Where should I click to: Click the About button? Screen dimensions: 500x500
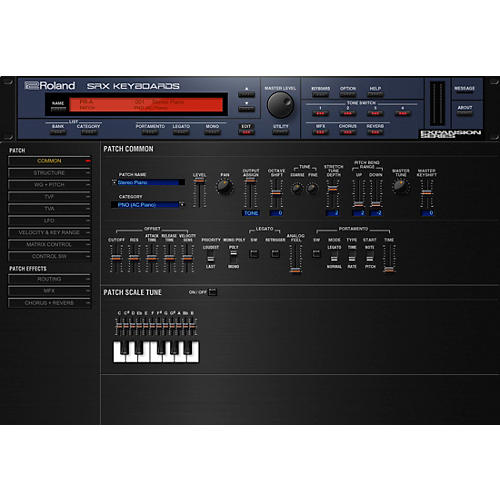tap(464, 113)
